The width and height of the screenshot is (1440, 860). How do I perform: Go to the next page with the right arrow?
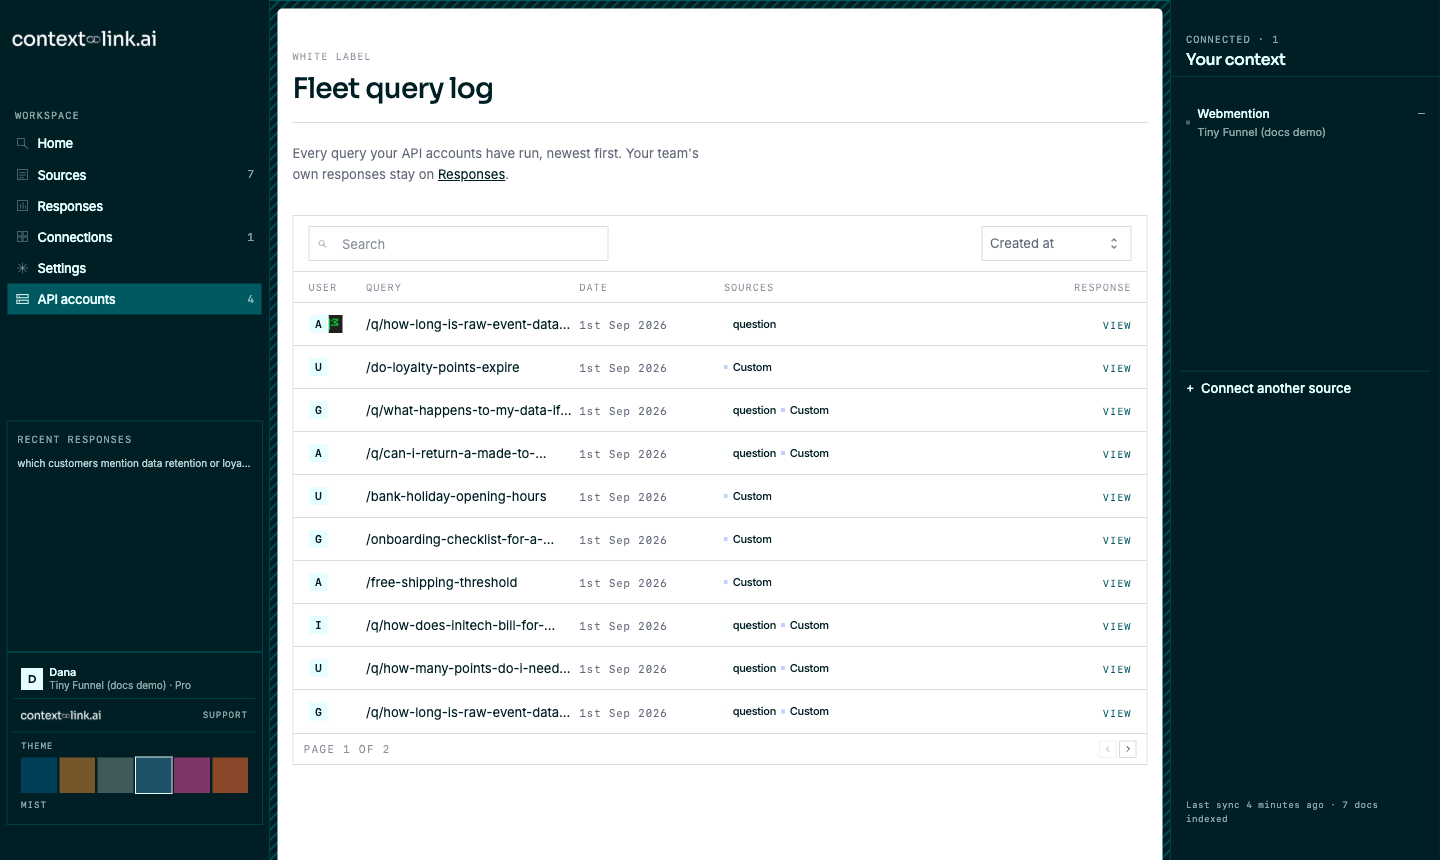(x=1127, y=749)
